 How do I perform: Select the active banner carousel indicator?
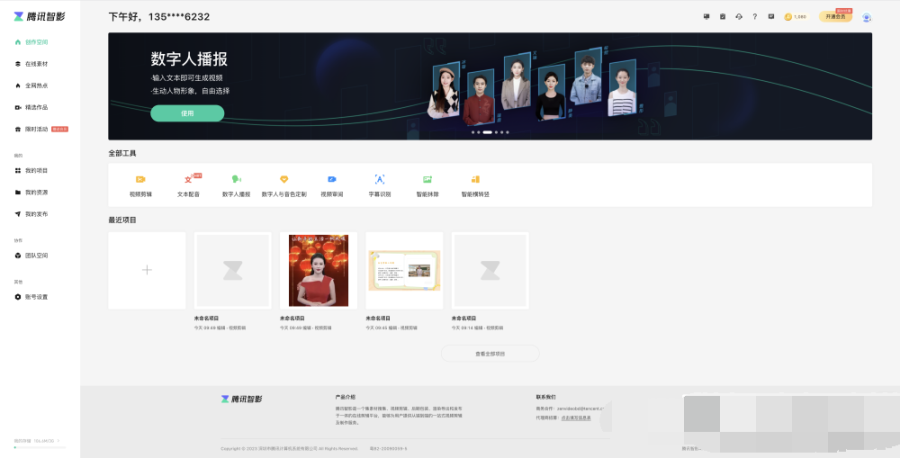click(487, 132)
